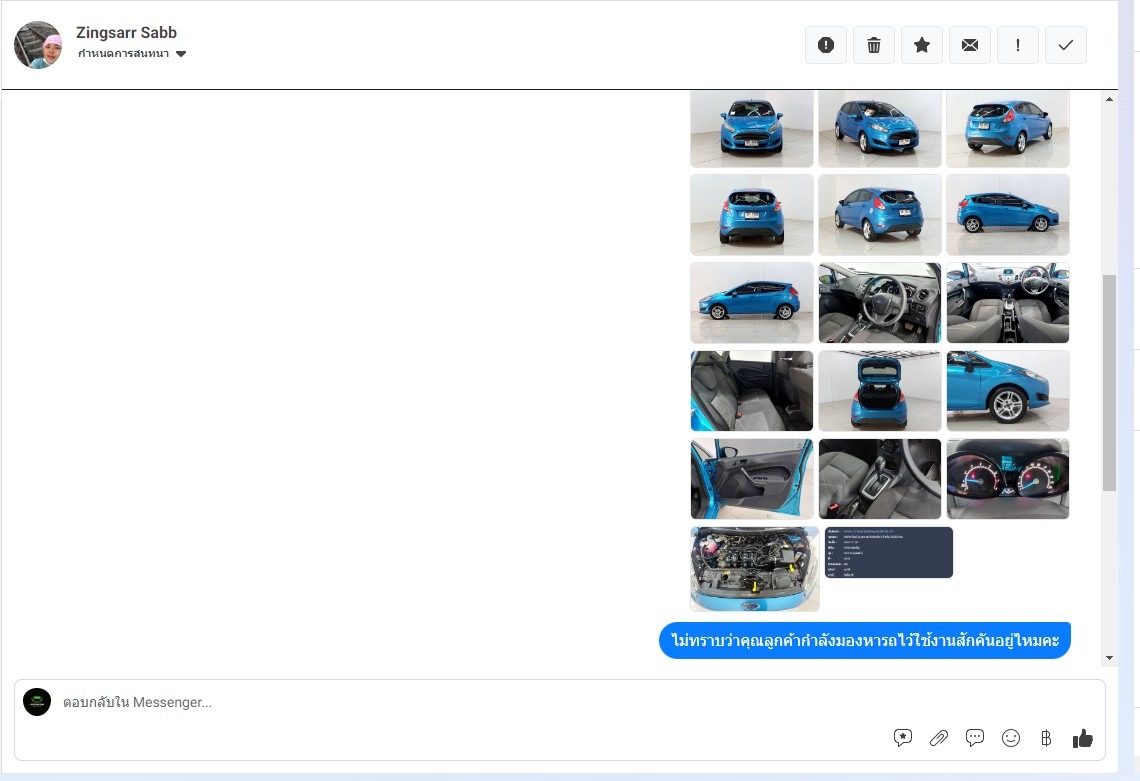Open the engine bay car photo
Image resolution: width=1140 pixels, height=781 pixels.
tap(754, 568)
